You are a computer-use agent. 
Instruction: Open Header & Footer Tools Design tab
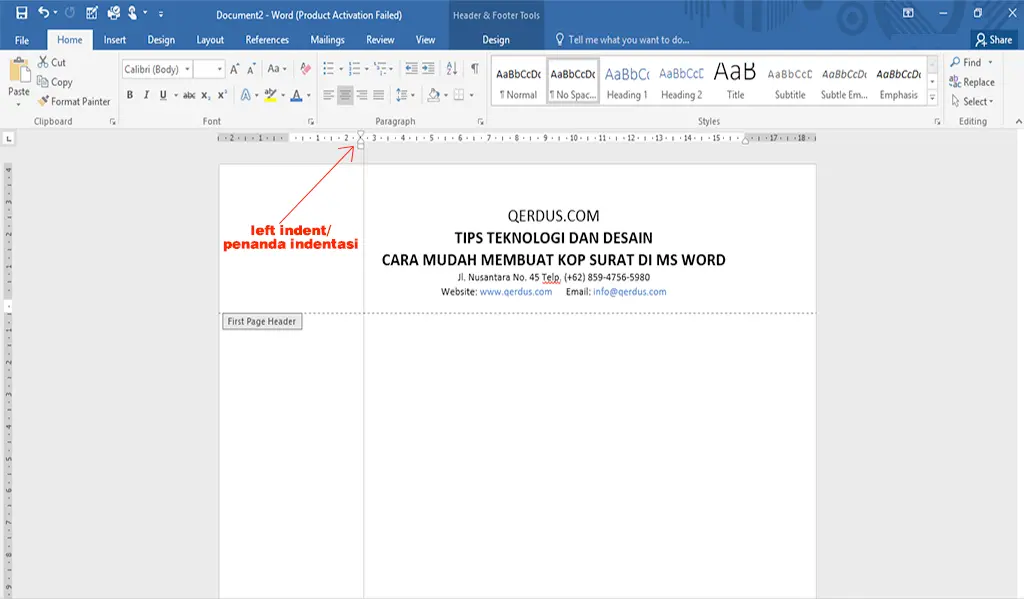(496, 40)
